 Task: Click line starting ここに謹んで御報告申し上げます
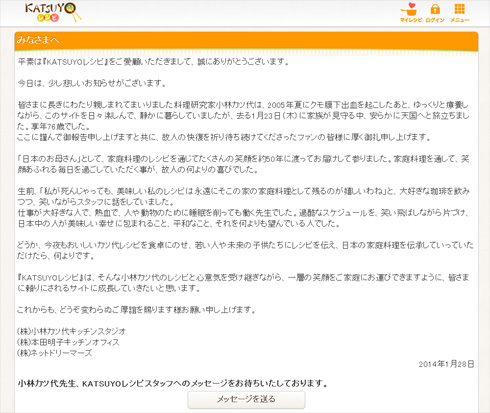click(x=224, y=137)
